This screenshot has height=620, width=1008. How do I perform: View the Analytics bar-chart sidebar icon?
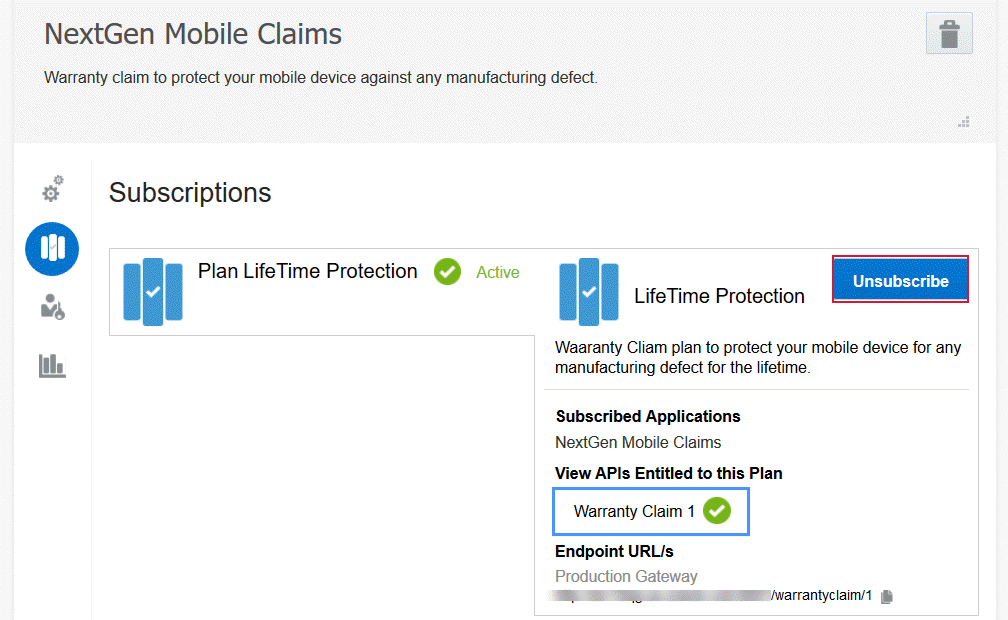click(x=51, y=367)
